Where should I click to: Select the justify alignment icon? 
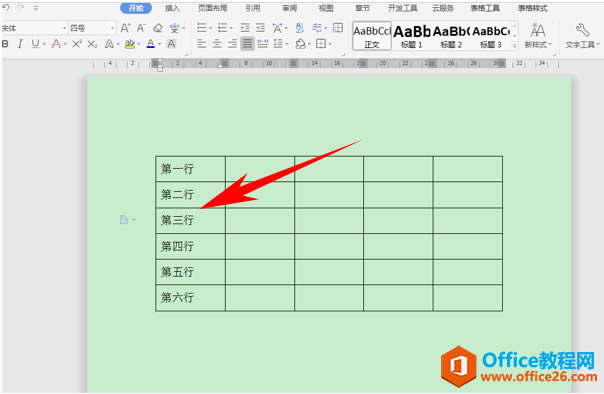247,44
